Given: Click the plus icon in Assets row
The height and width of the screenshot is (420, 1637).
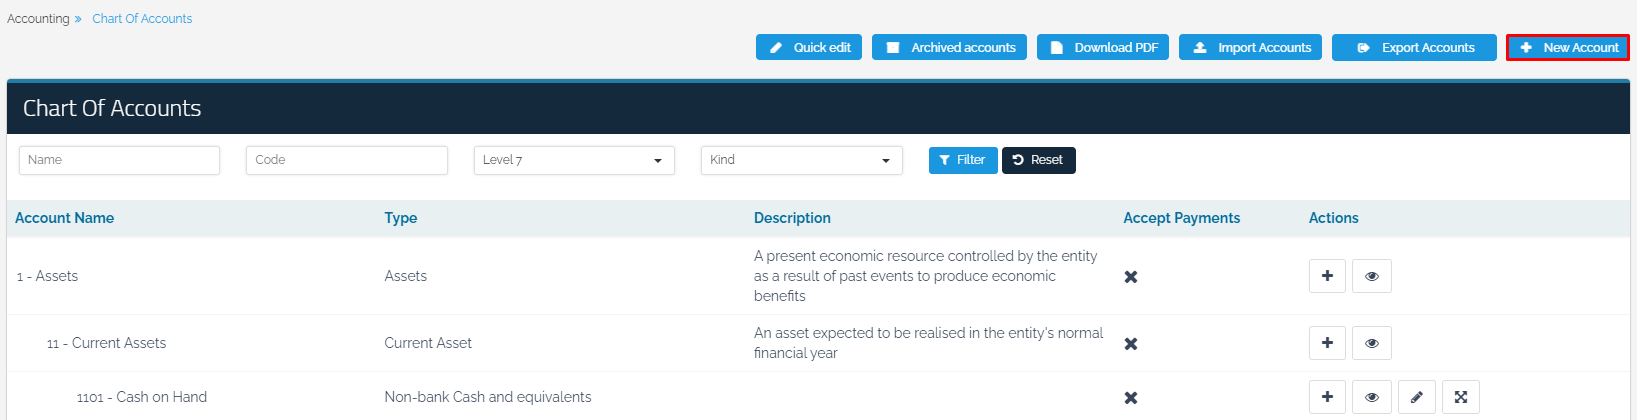Looking at the screenshot, I should pyautogui.click(x=1327, y=276).
